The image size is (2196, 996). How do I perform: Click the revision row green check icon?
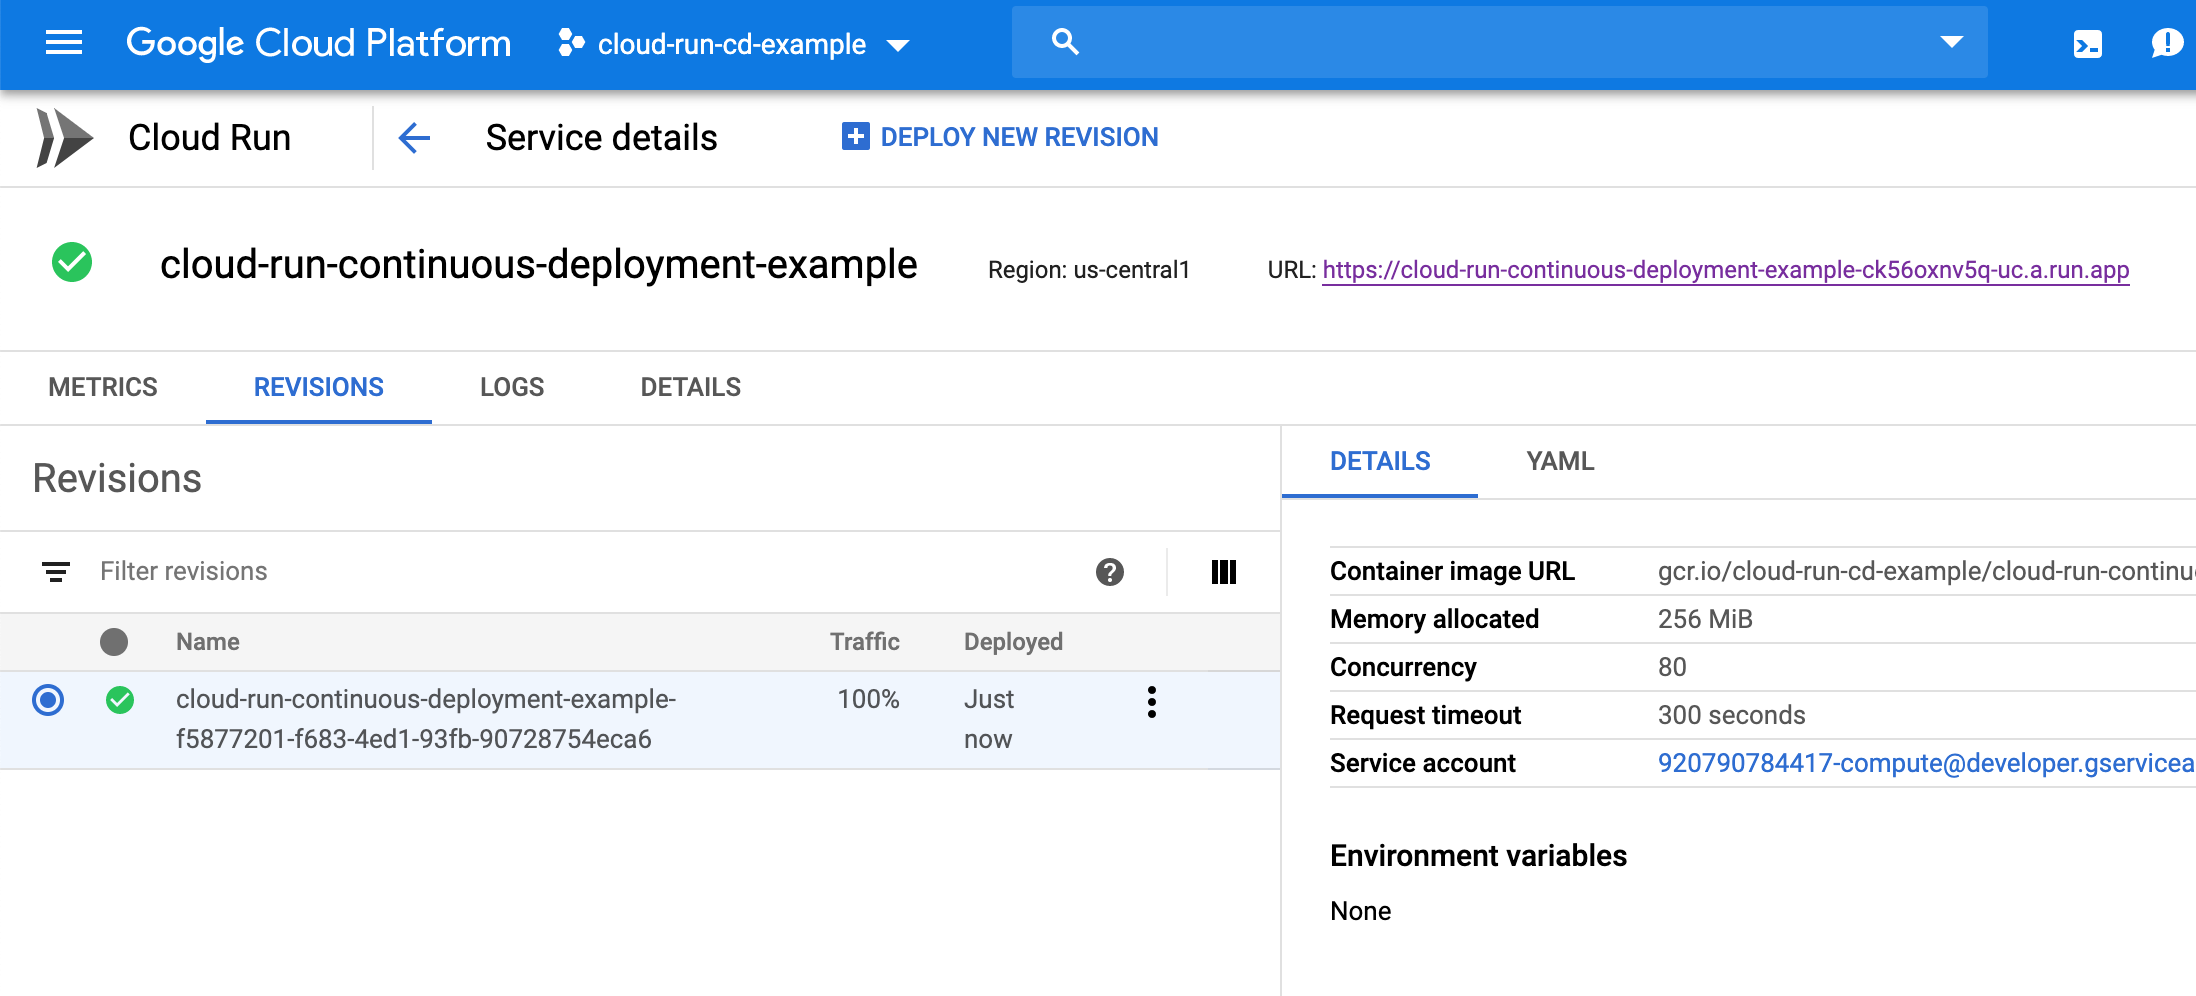[x=120, y=700]
